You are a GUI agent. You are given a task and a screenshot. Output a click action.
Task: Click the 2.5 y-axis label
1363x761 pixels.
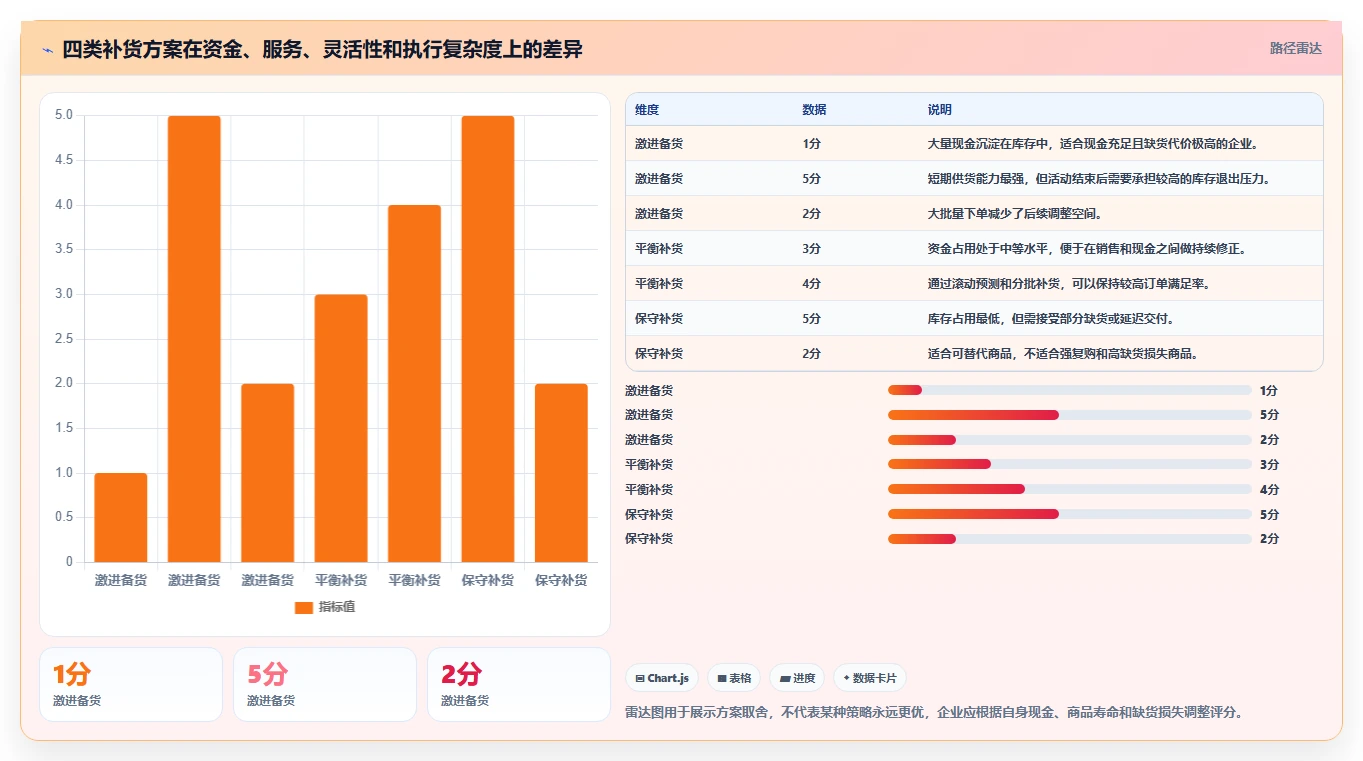[64, 339]
